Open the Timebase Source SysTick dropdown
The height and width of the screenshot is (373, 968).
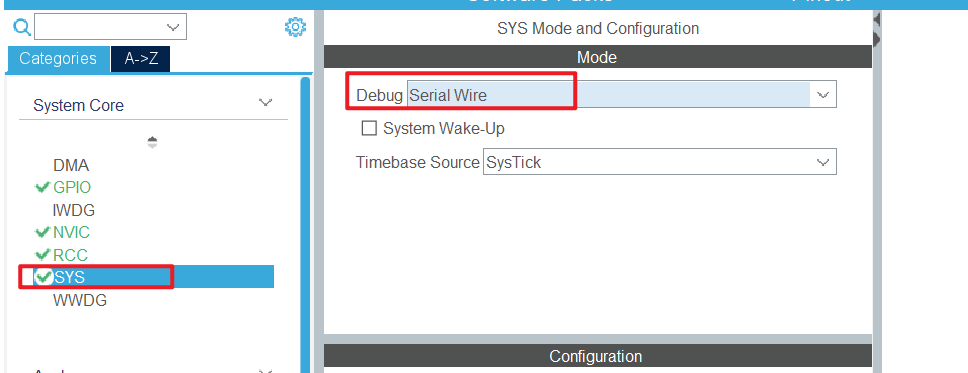click(x=659, y=162)
